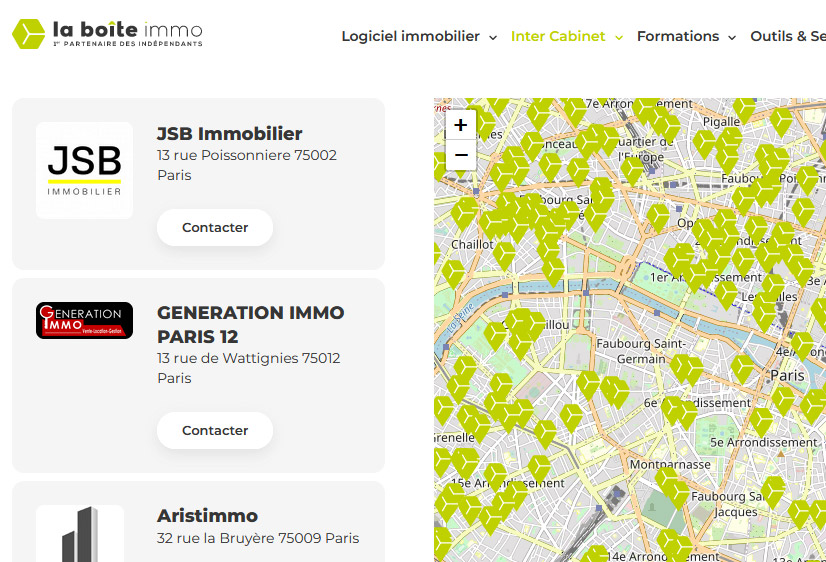Contact GENERATION IMMO PARIS 12

click(x=215, y=431)
